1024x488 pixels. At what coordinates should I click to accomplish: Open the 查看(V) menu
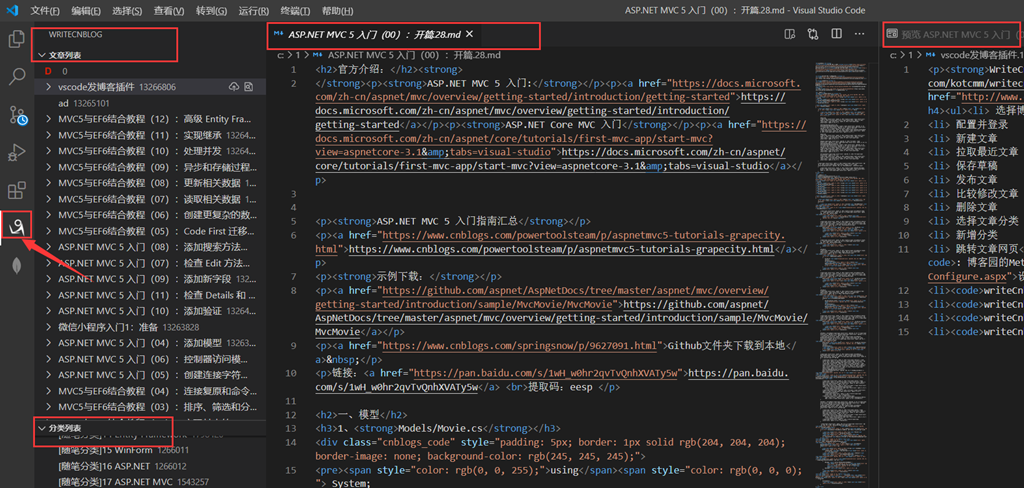[168, 10]
